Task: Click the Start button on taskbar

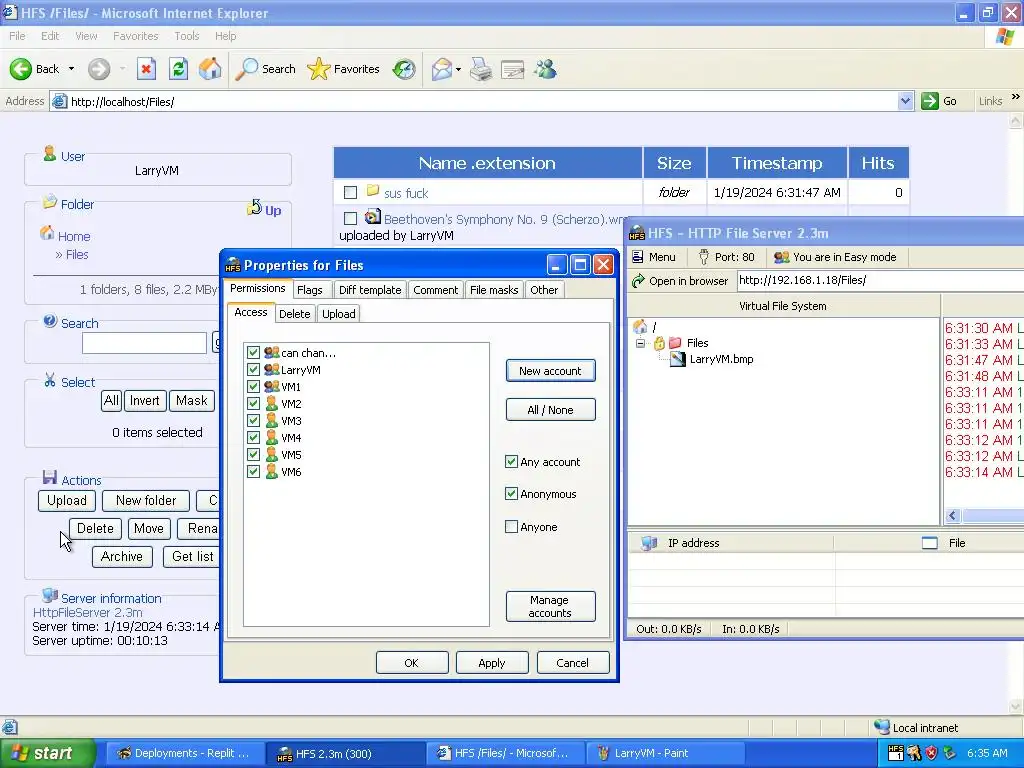Action: tap(46, 753)
